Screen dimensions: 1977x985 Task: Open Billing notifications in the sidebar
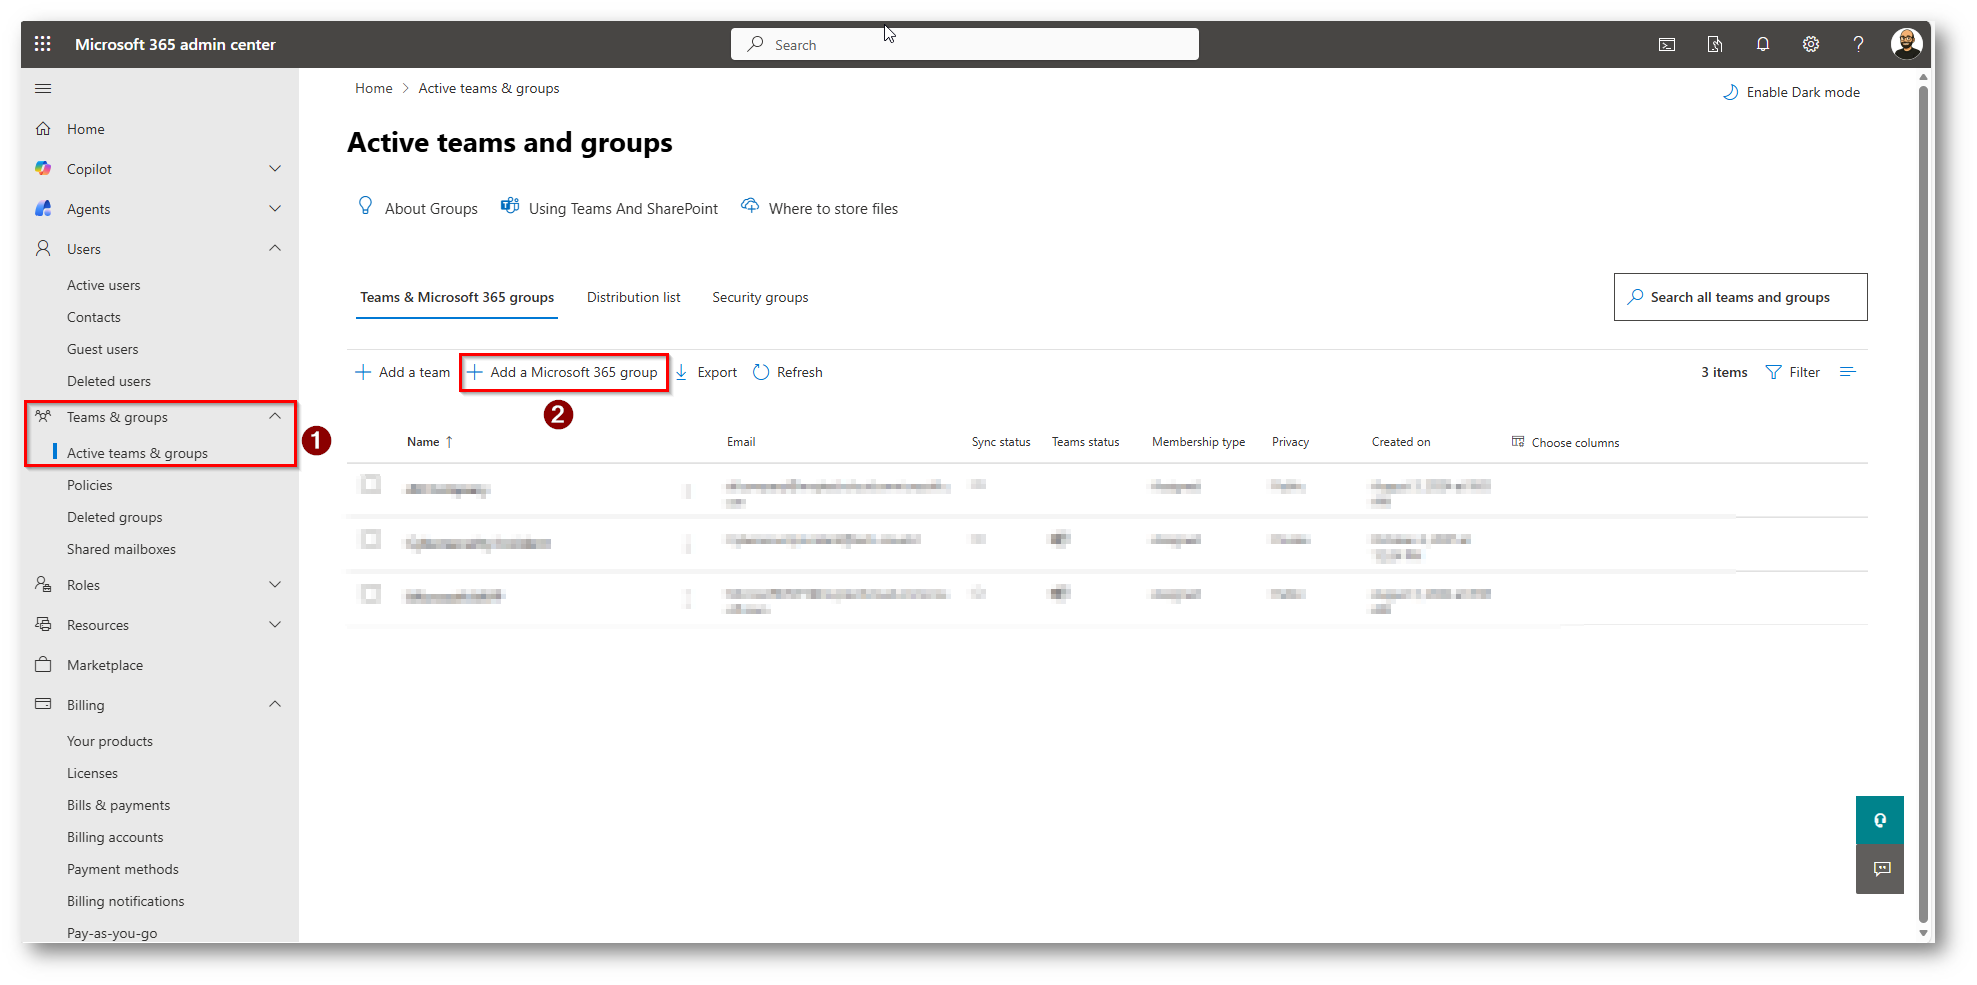click(x=126, y=901)
